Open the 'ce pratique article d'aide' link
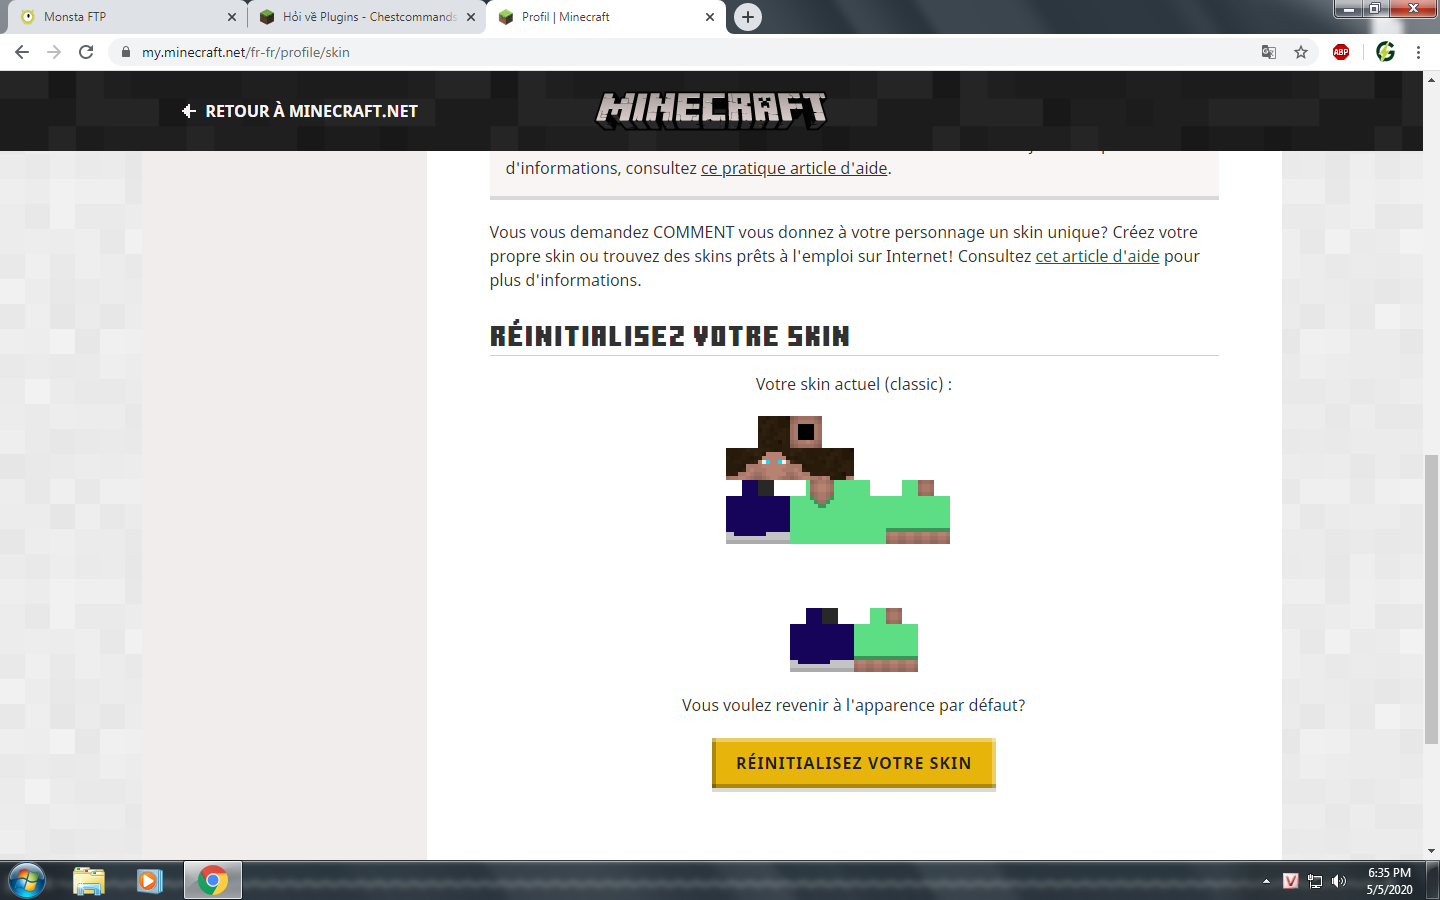Viewport: 1440px width, 900px height. 794,168
